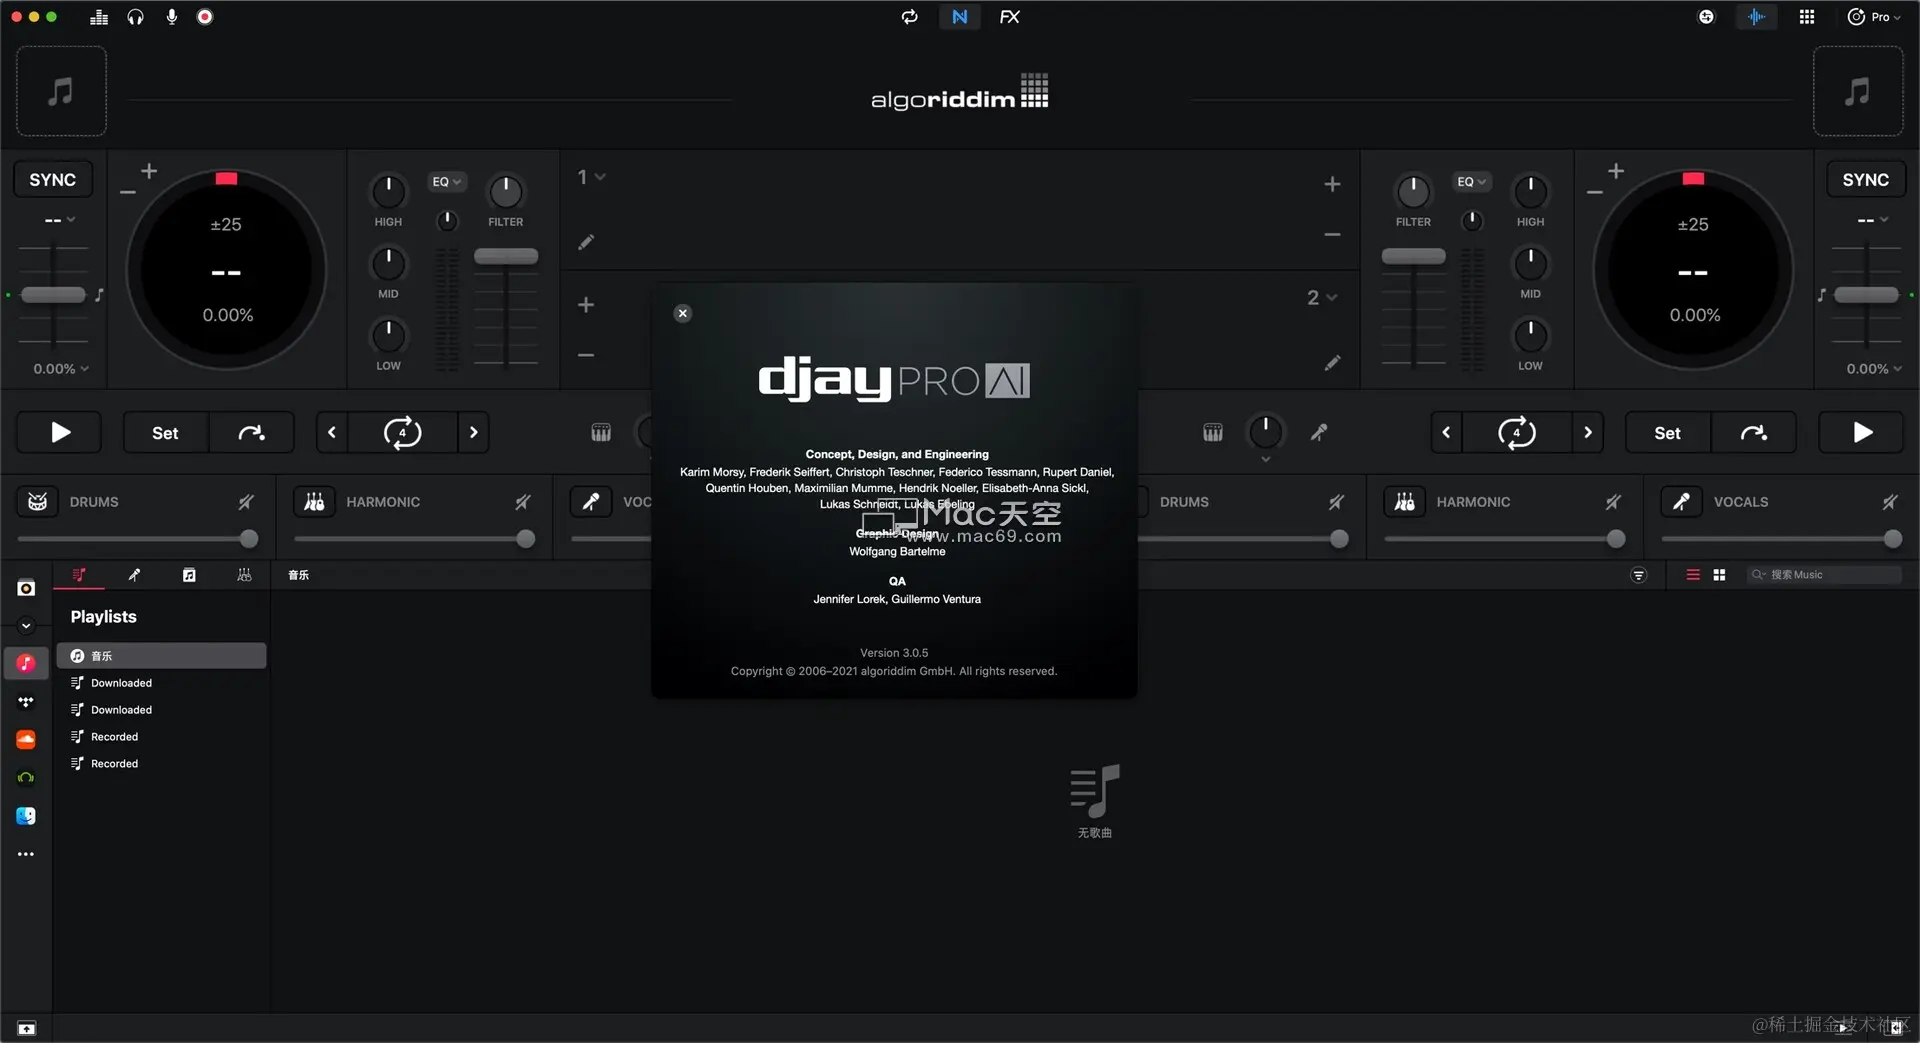Screen dimensions: 1920x1043
Task: Click the right HARMONIC stem icon
Action: coord(1405,502)
